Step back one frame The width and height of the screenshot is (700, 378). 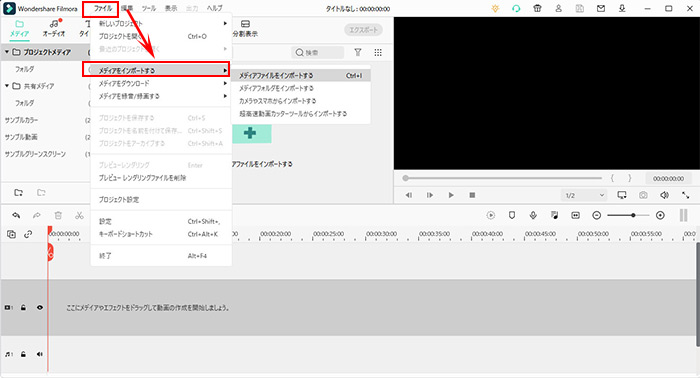point(408,195)
